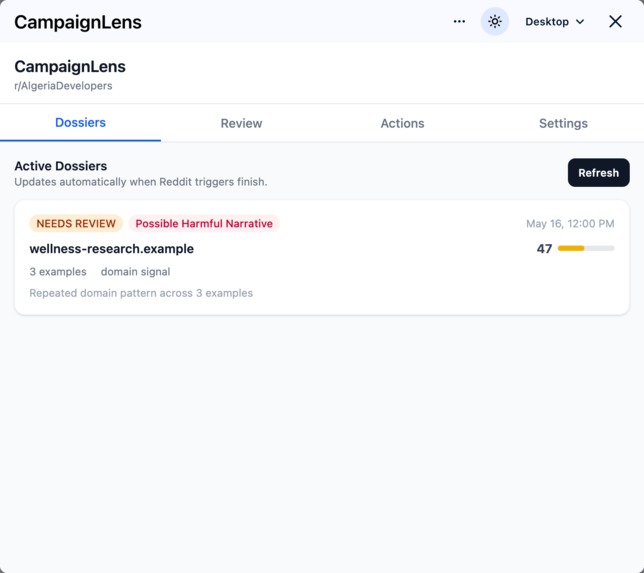Toggle the light/dark theme sun icon

494,21
